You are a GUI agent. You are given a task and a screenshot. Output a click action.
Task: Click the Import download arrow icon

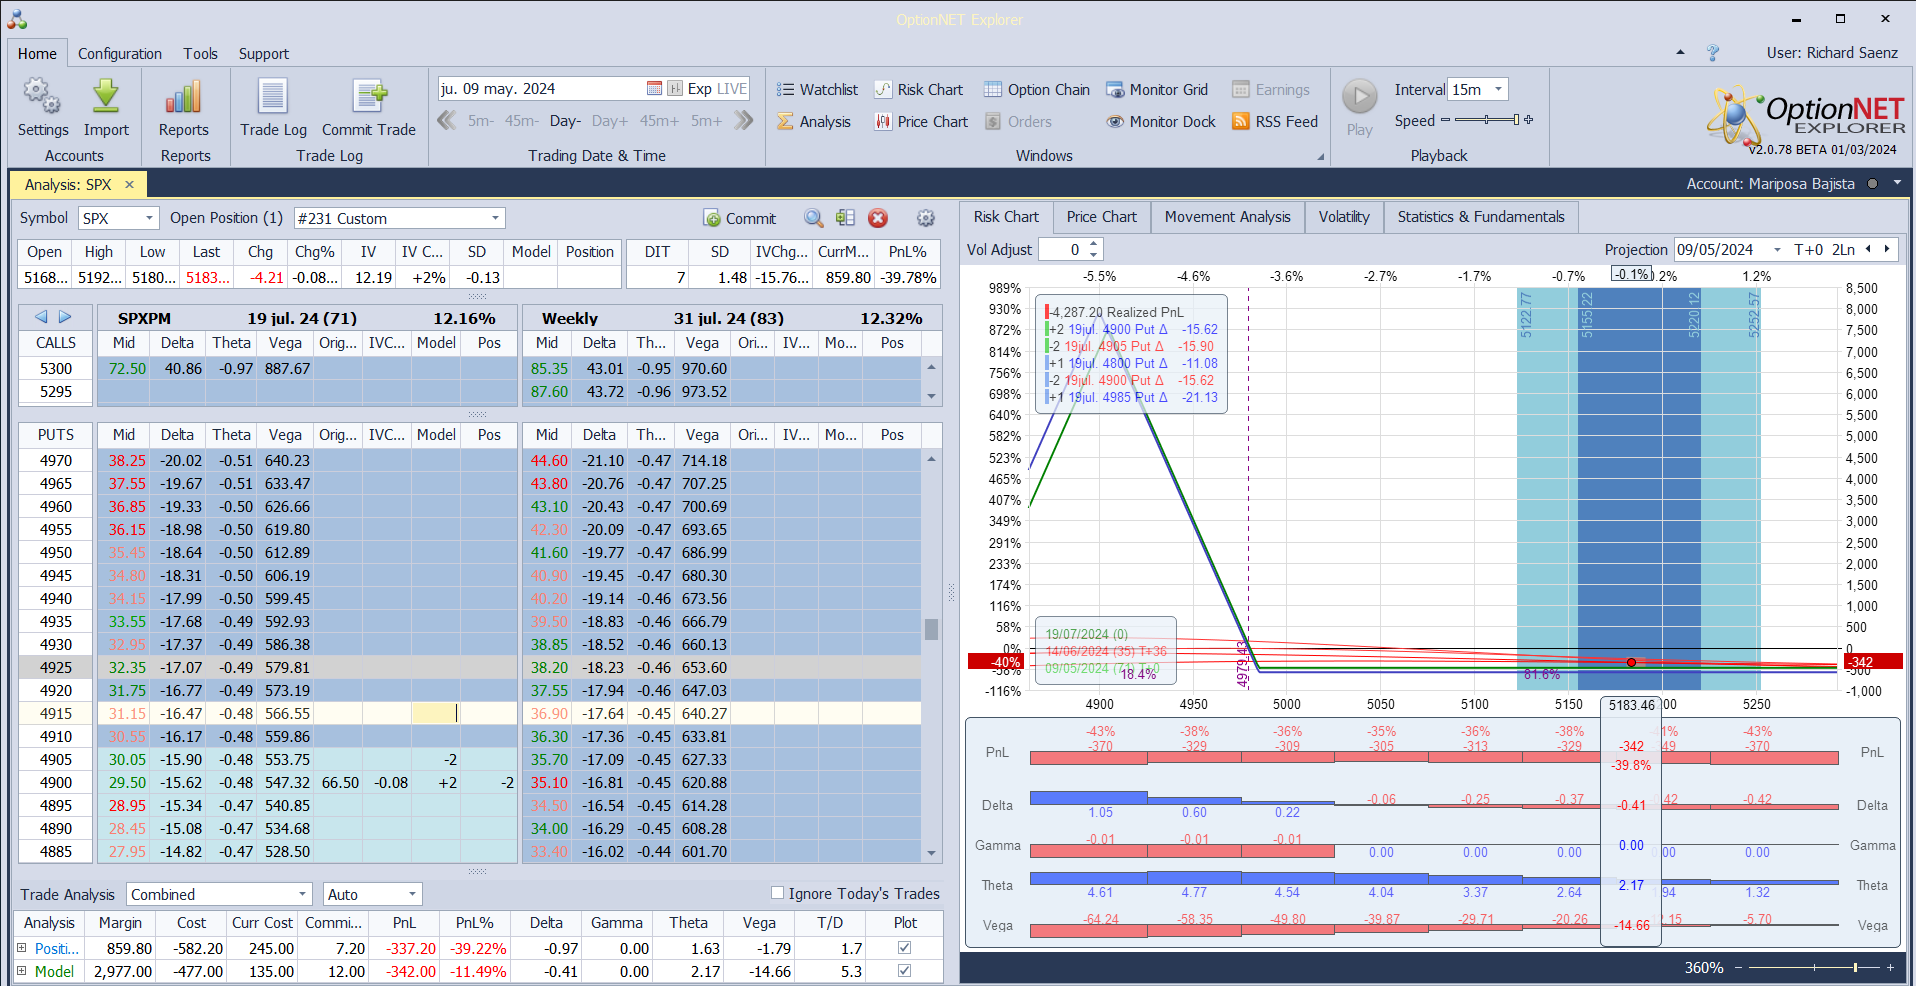point(106,96)
